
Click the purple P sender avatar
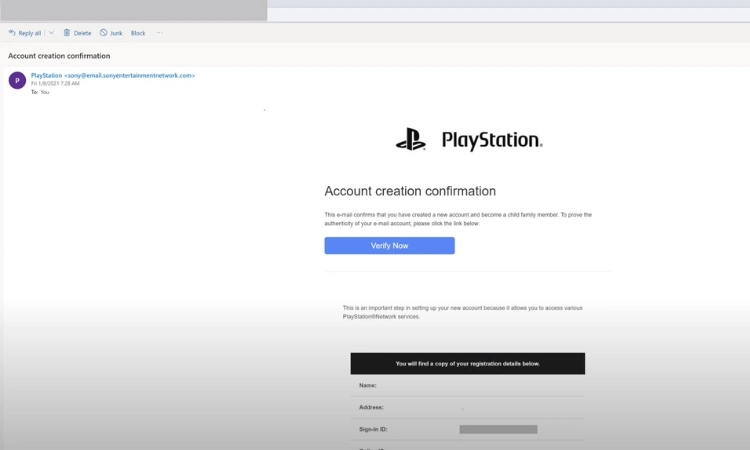17,81
